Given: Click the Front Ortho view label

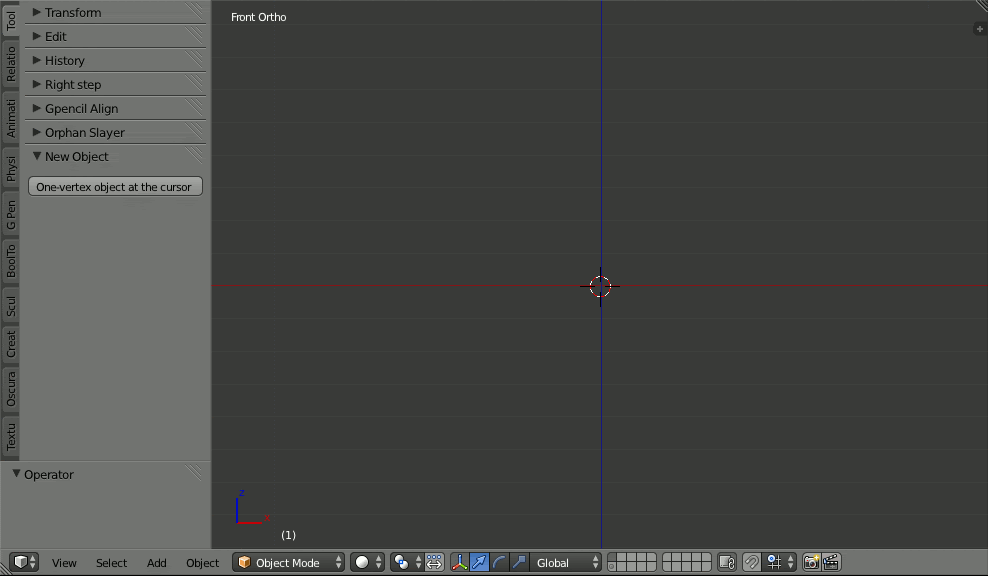Looking at the screenshot, I should [x=258, y=17].
